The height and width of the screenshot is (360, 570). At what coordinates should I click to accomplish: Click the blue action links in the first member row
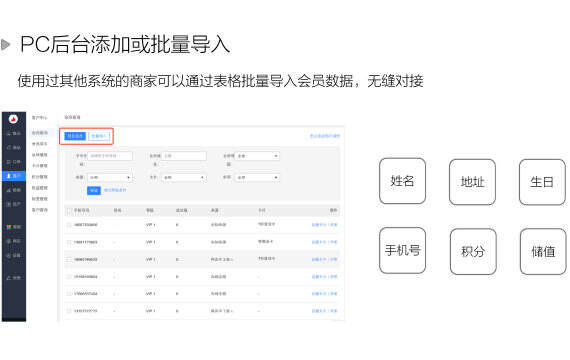coord(325,225)
